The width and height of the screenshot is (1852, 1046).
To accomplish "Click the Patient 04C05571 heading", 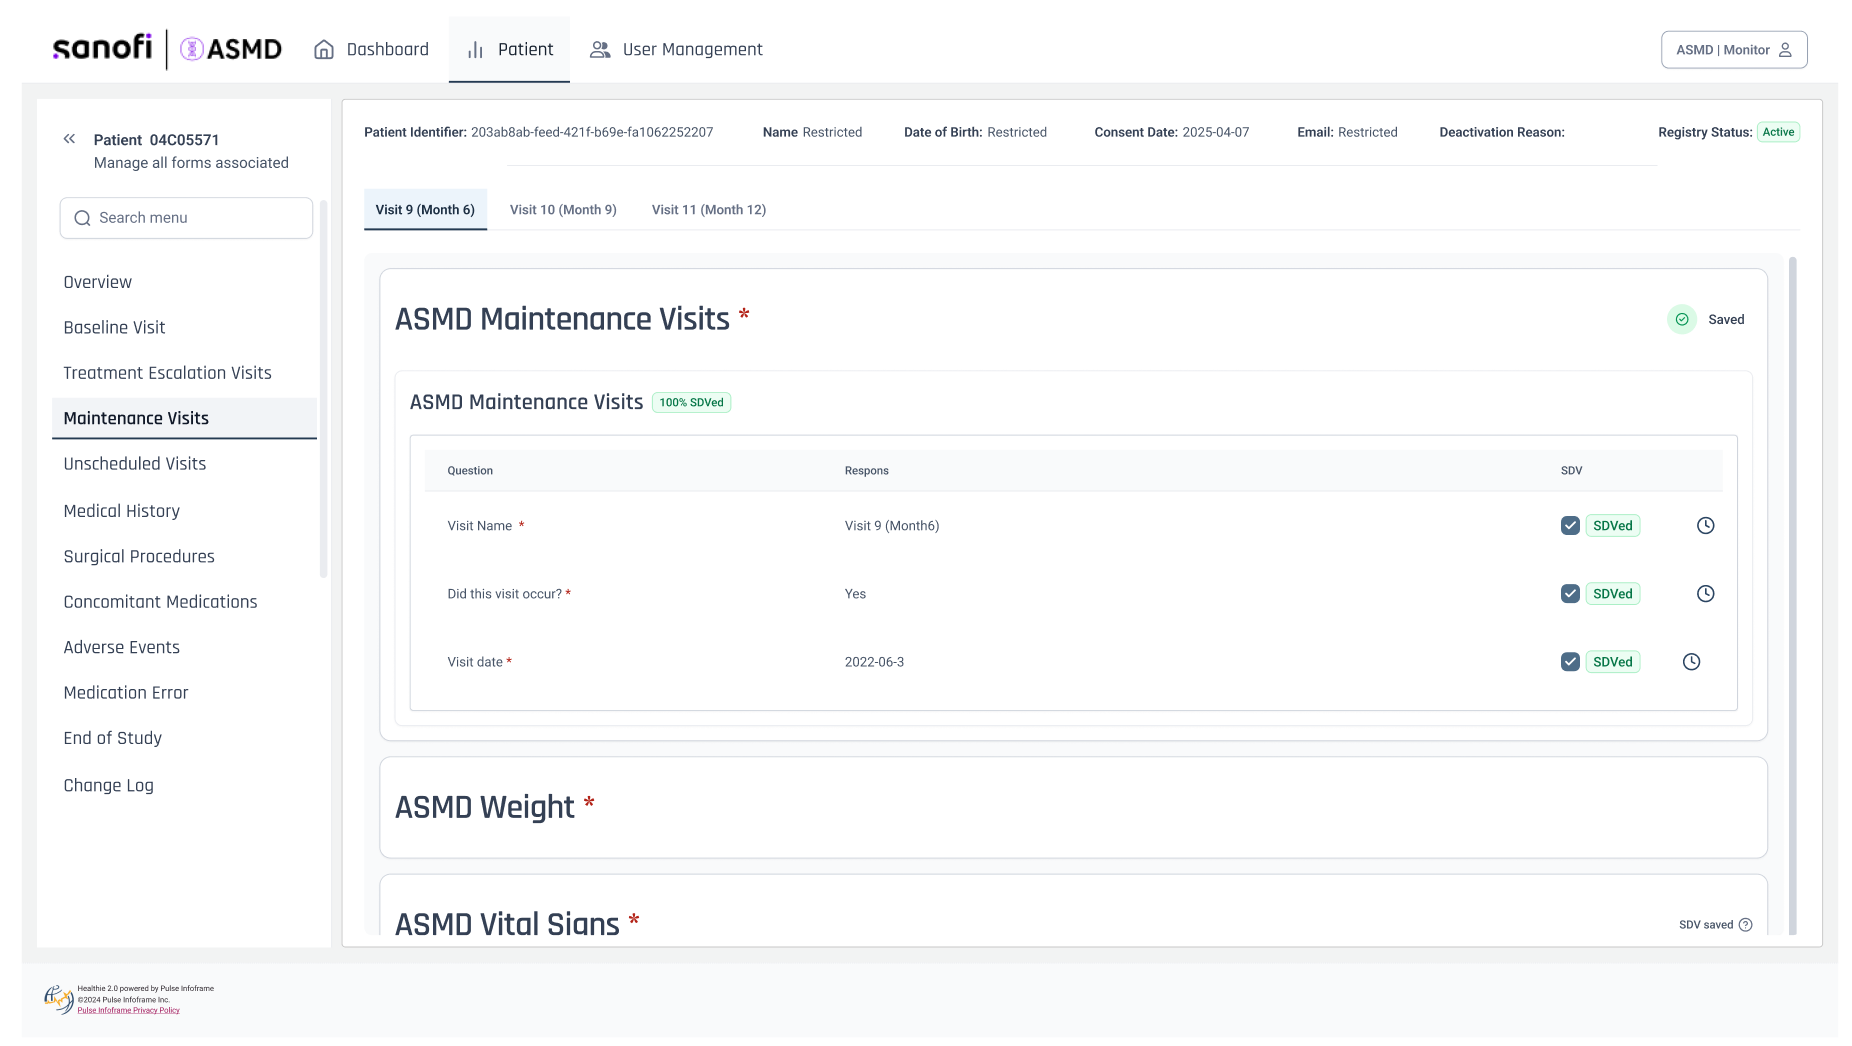I will 156,140.
